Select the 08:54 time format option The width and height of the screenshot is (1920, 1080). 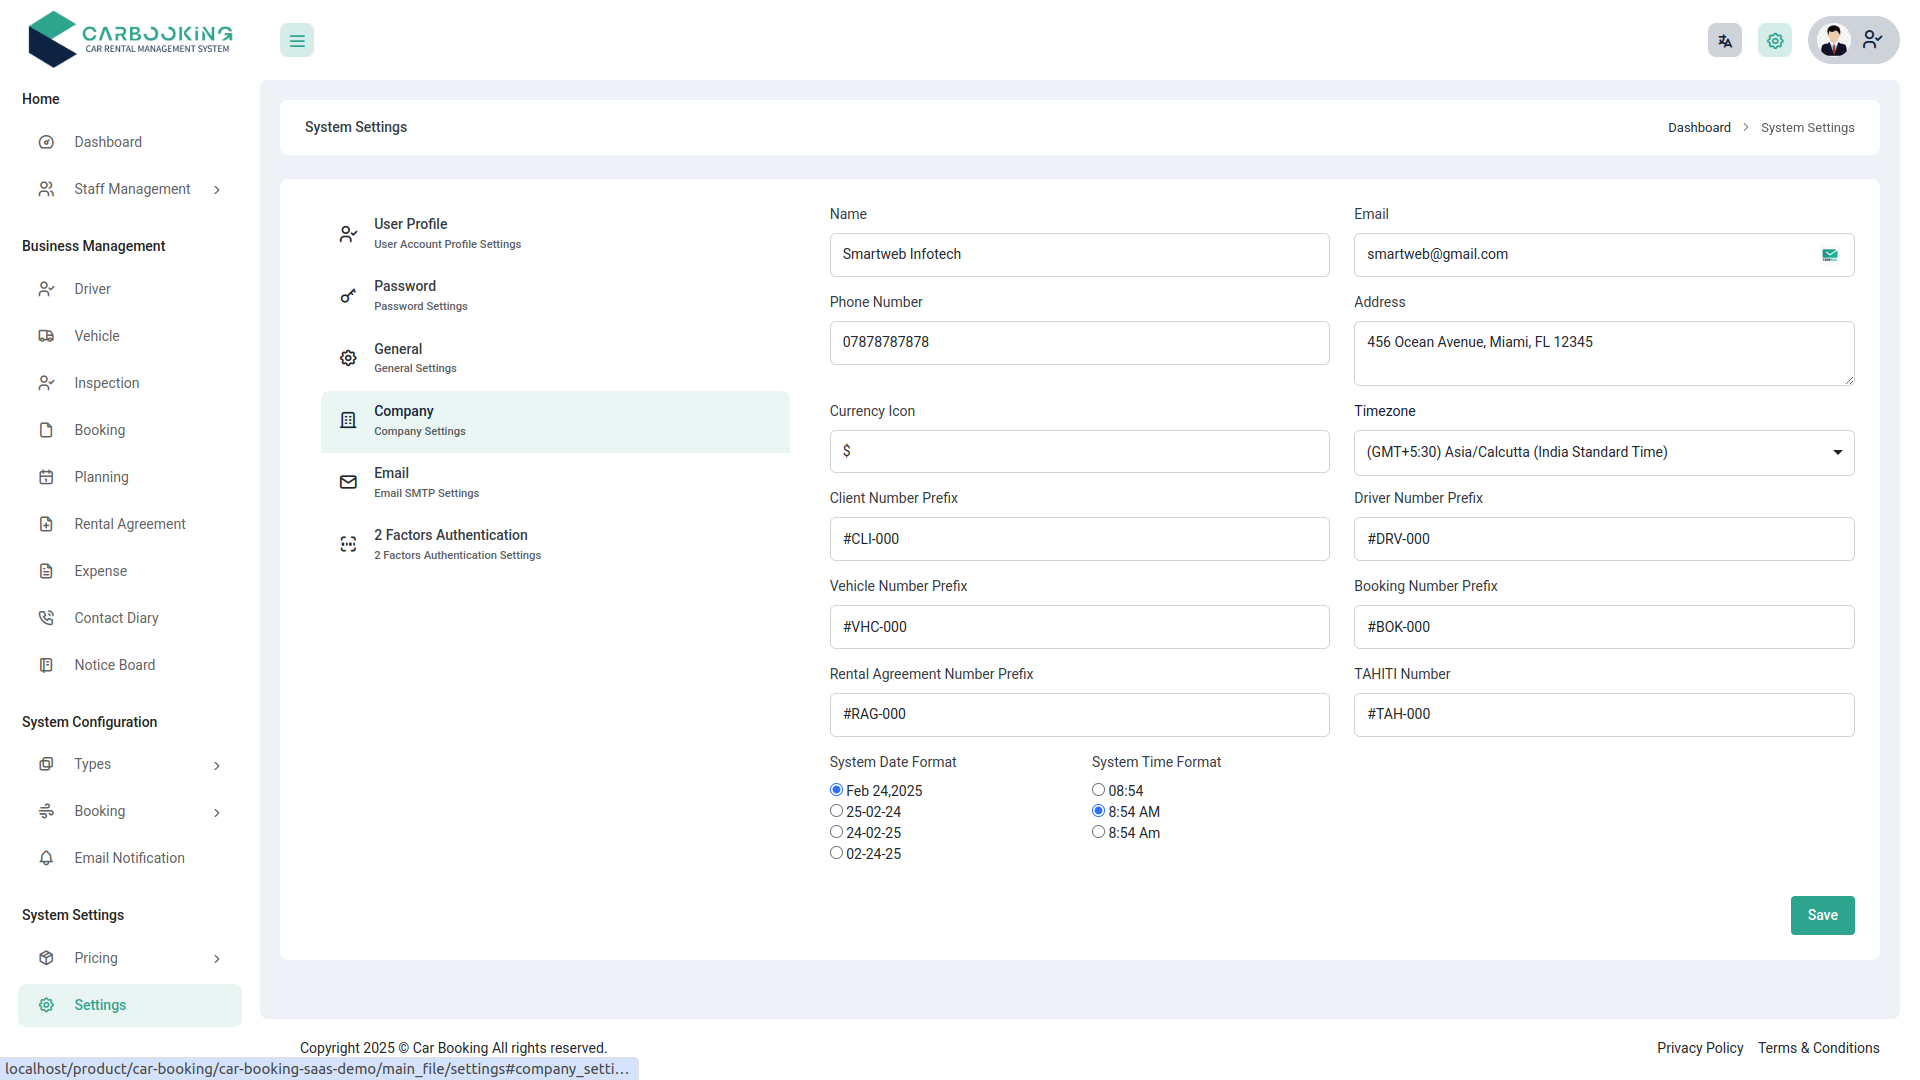(1098, 790)
